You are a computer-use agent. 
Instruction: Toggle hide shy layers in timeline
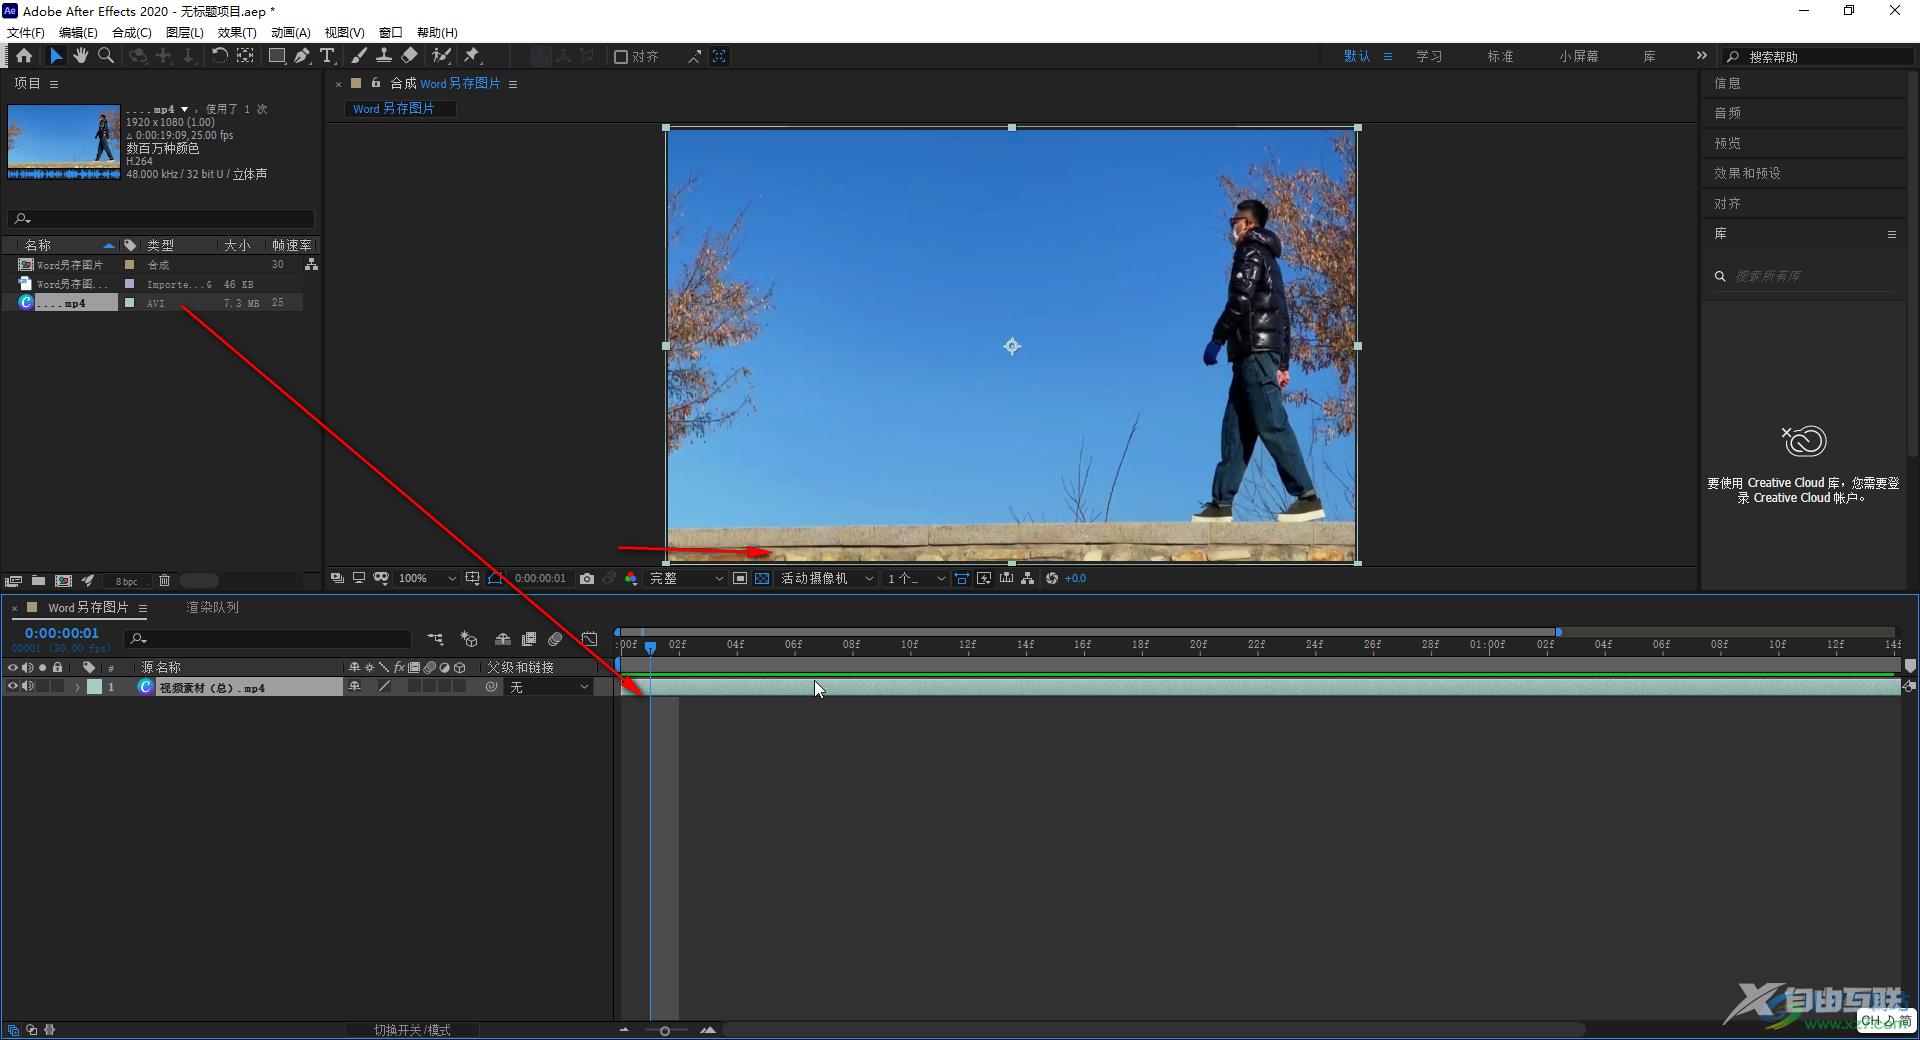[x=503, y=639]
